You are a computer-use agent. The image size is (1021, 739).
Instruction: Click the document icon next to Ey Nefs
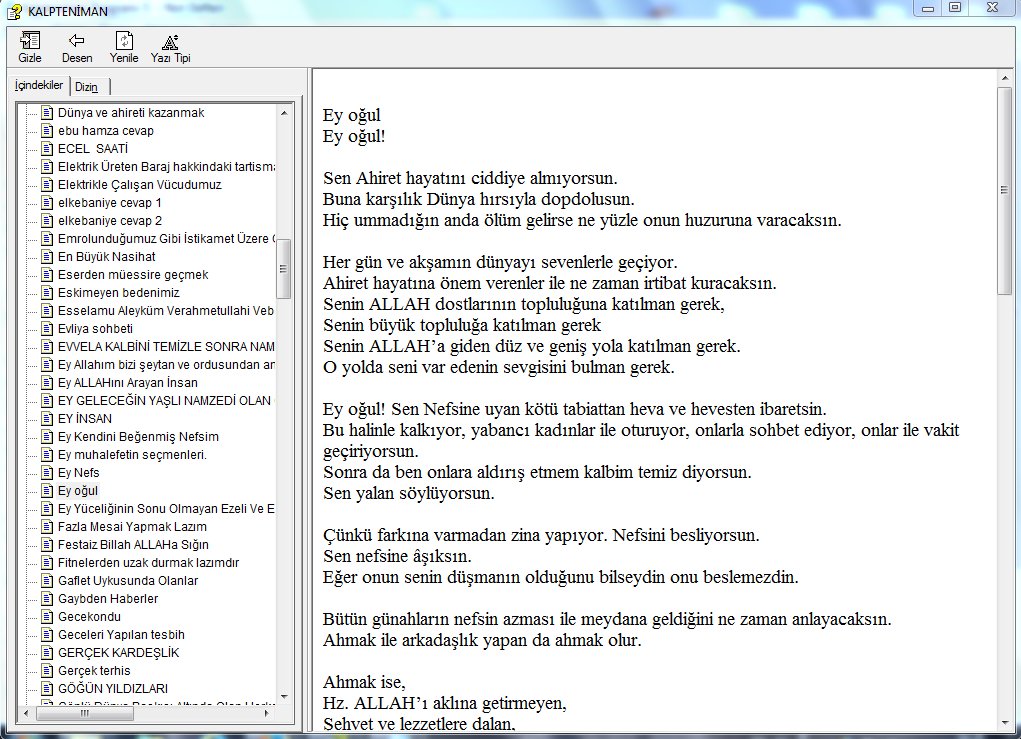46,473
